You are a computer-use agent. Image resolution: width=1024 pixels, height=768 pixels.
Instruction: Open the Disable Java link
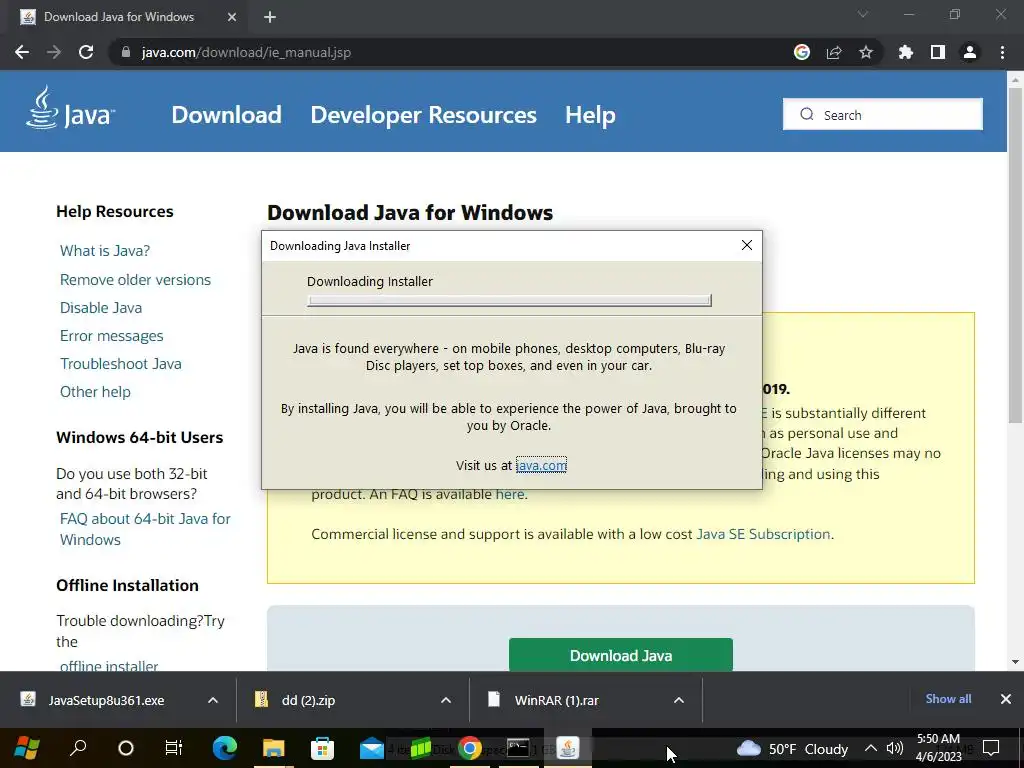click(101, 308)
